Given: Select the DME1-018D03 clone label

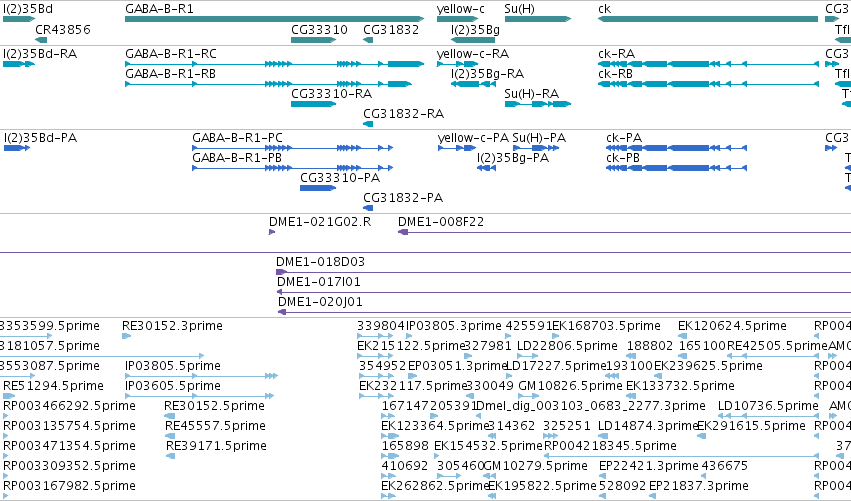Looking at the screenshot, I should point(320,262).
